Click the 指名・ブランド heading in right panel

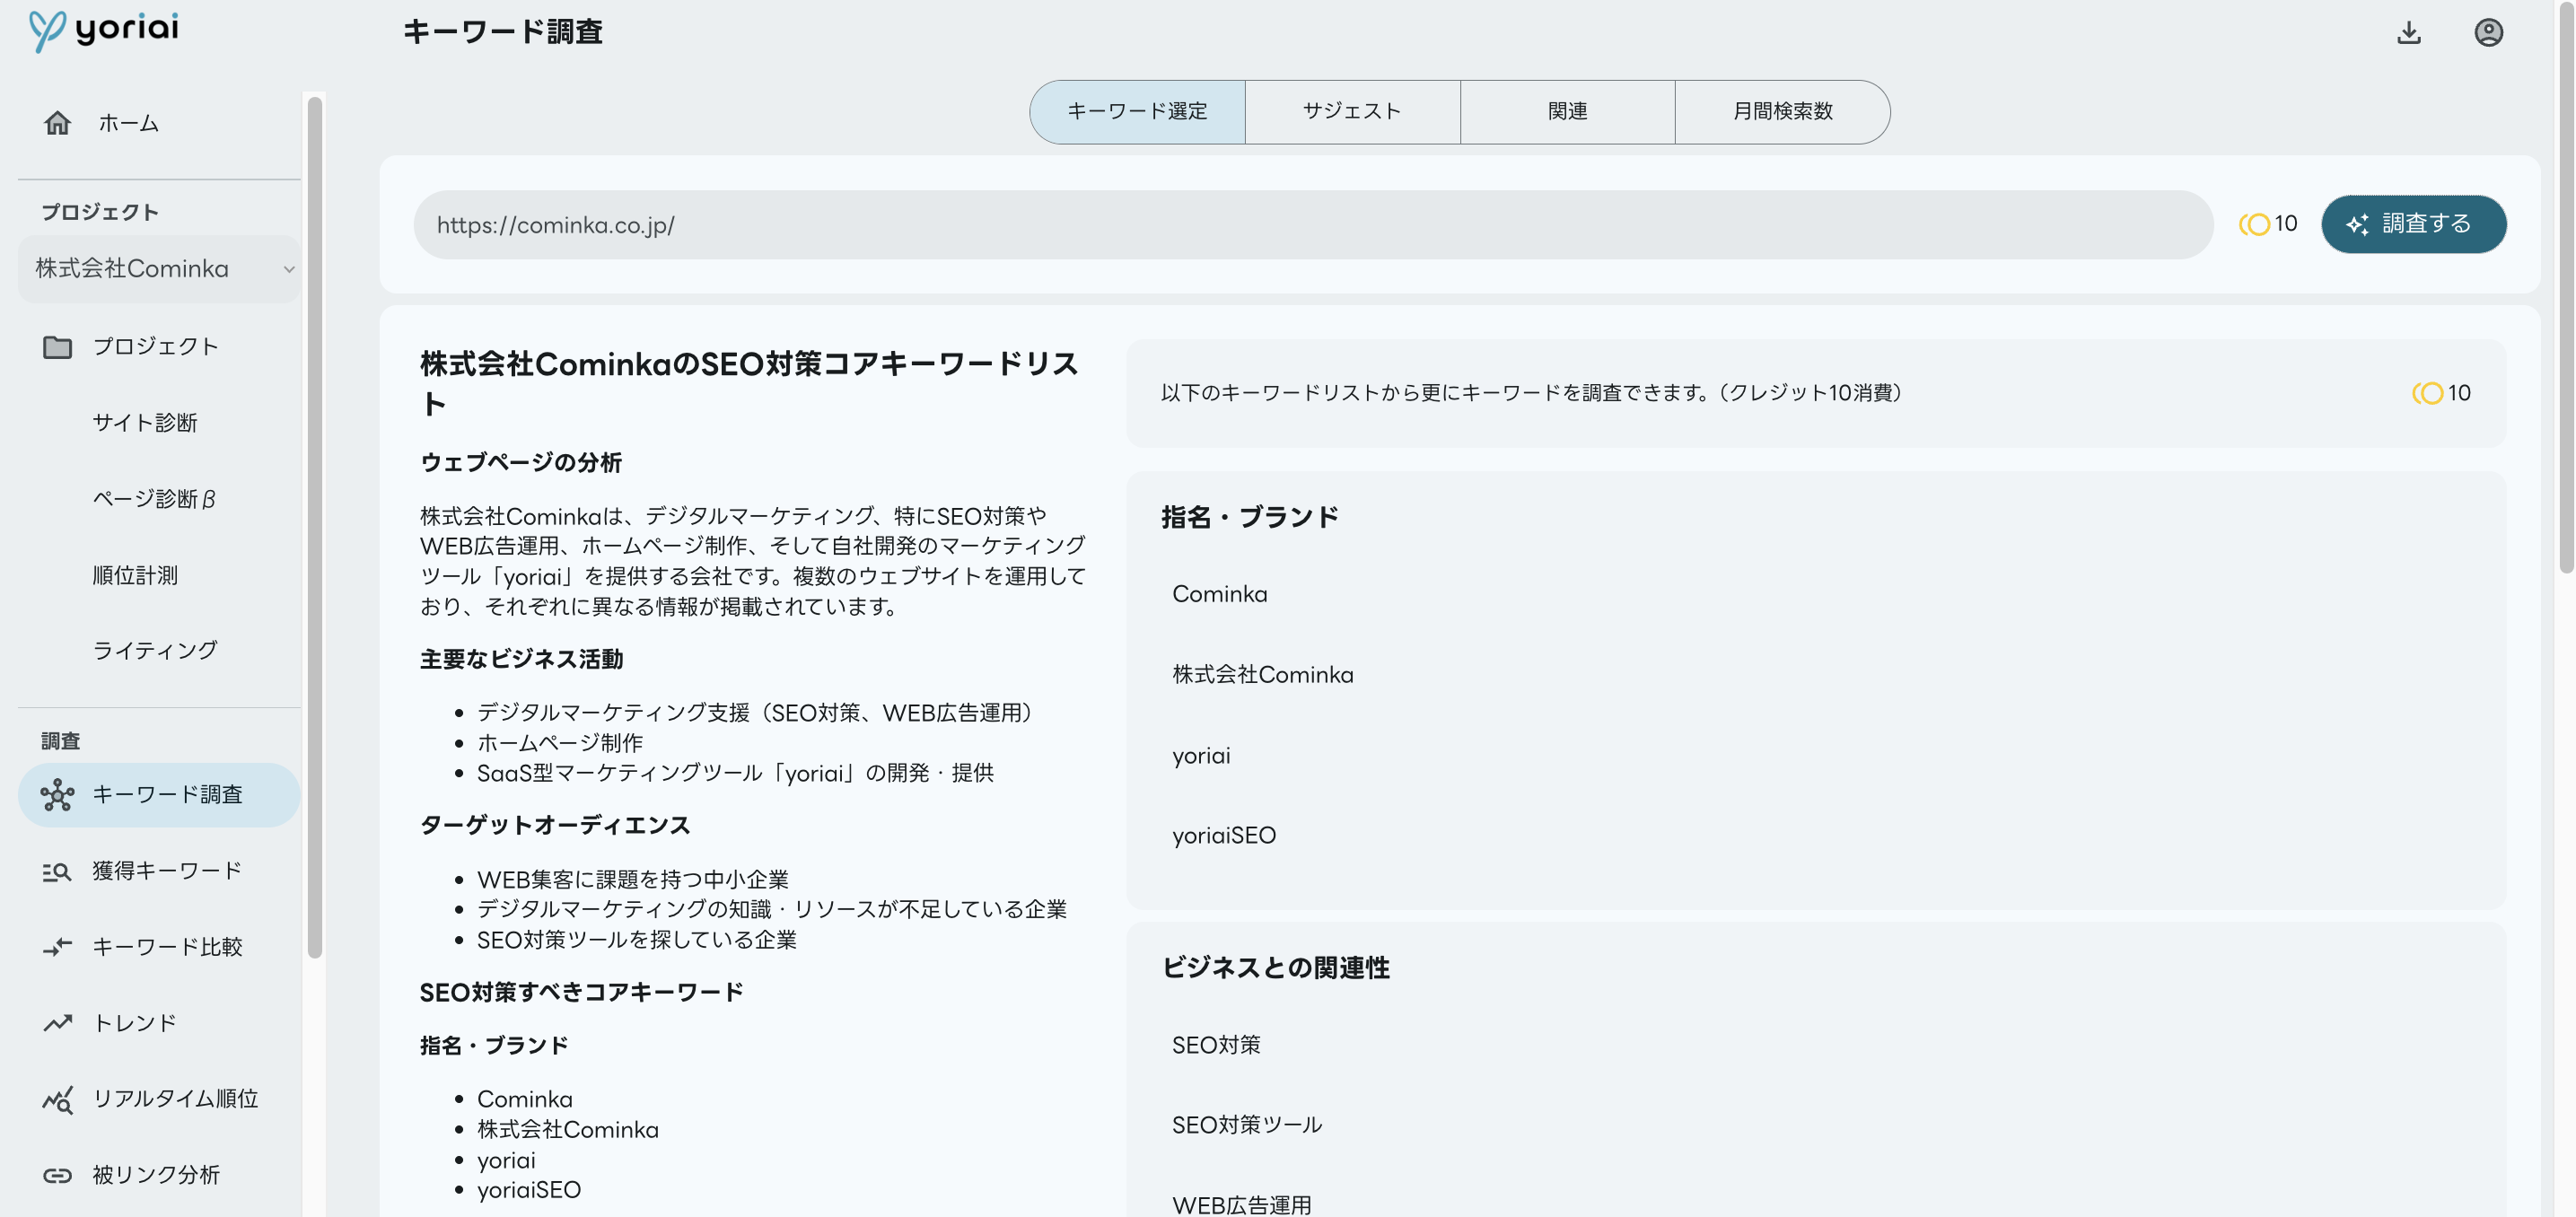[x=1249, y=517]
